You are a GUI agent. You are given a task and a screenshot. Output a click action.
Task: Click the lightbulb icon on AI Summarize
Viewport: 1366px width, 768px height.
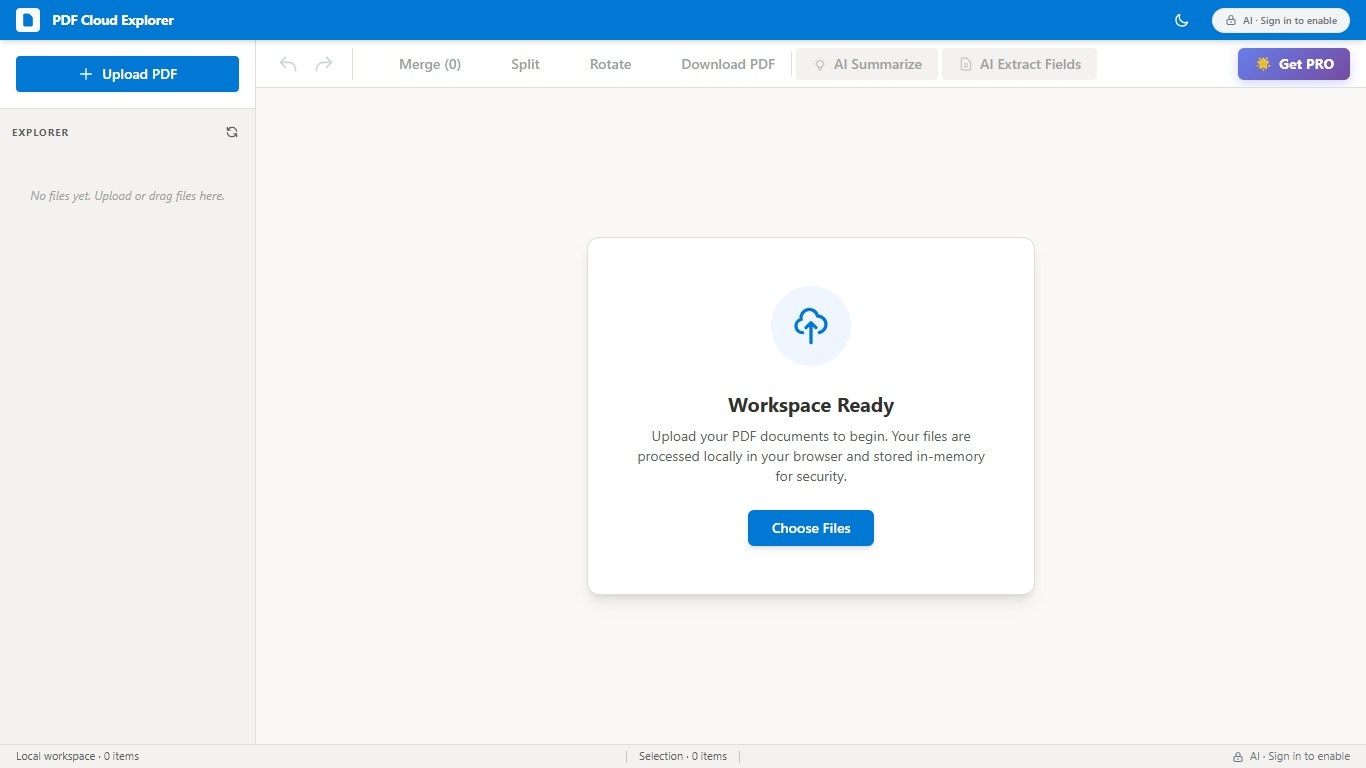819,64
